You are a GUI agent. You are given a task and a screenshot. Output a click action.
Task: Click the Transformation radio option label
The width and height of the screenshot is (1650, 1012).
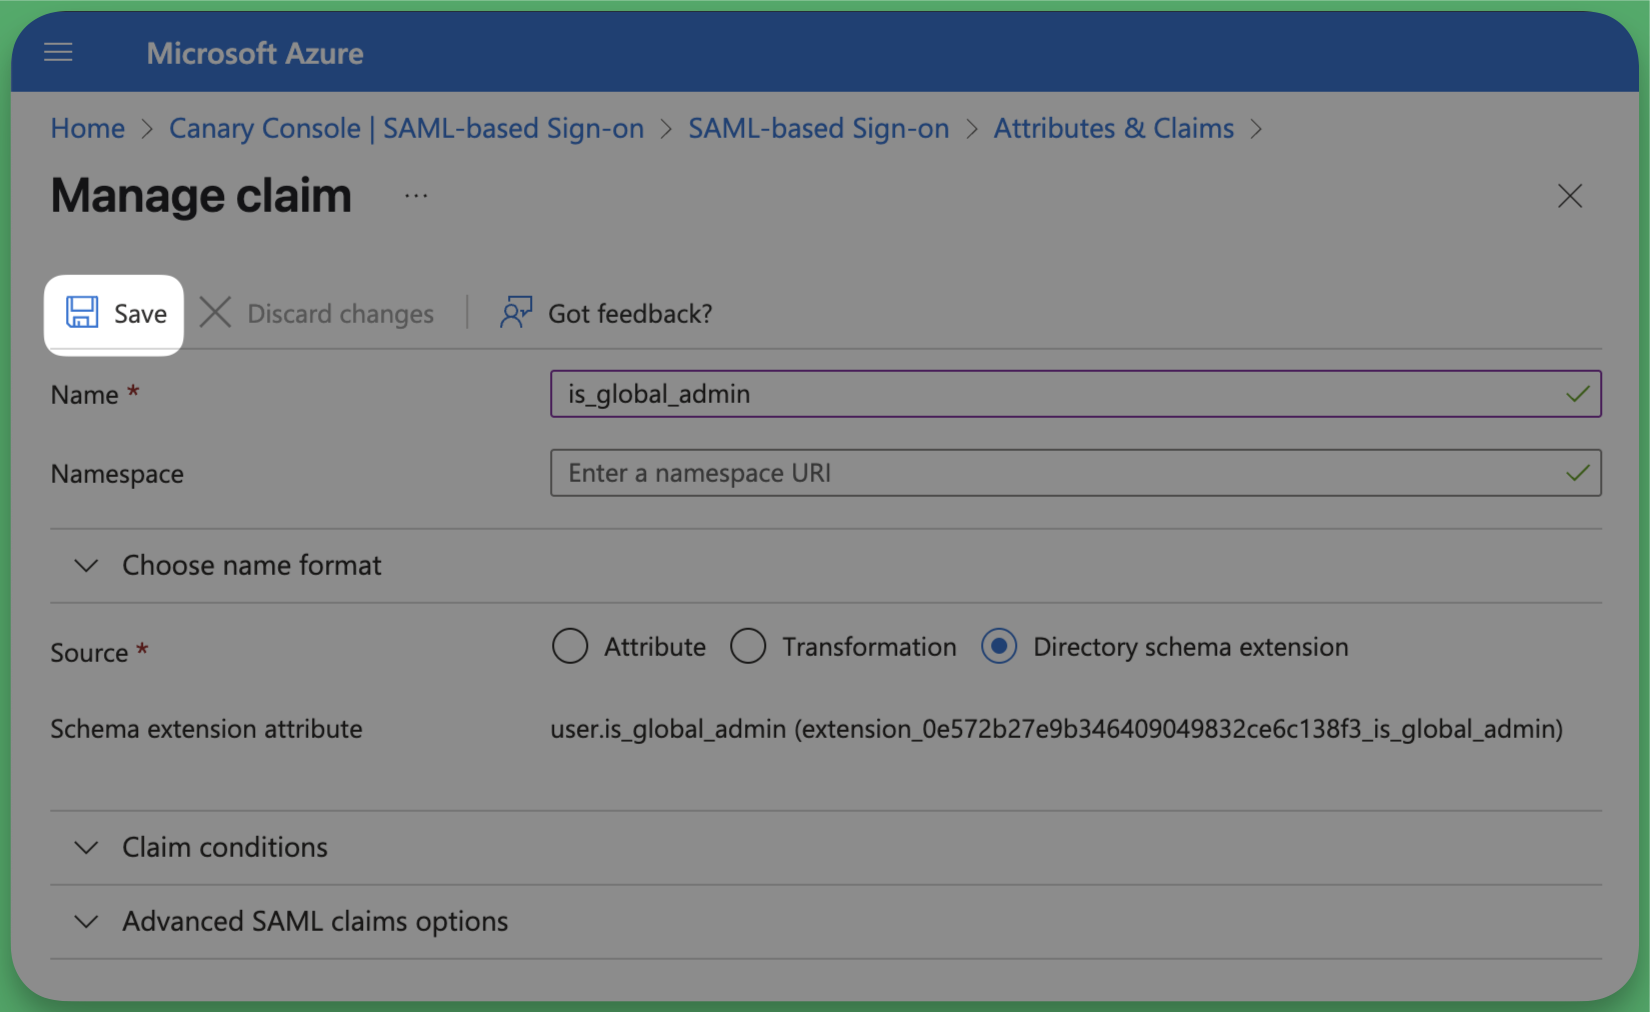point(869,647)
